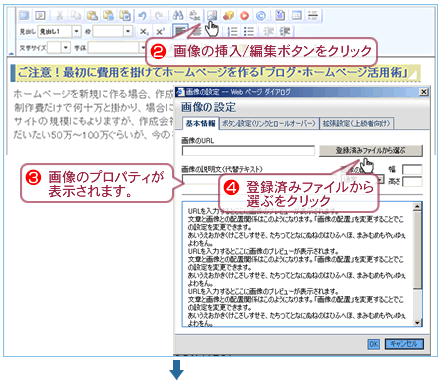Click the preview scrollbar up arrow
This screenshot has width=440, height=383.
(417, 207)
